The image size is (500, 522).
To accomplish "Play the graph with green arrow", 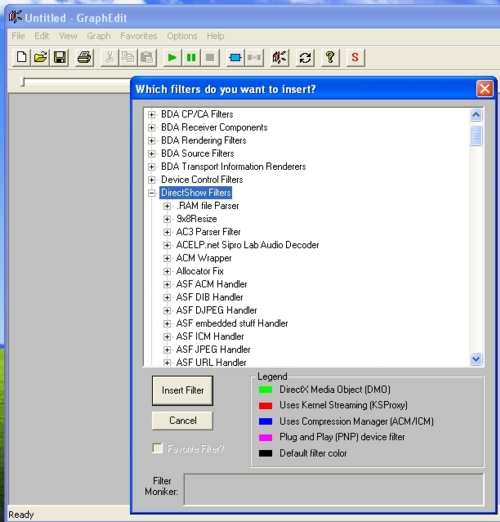I will click(172, 58).
